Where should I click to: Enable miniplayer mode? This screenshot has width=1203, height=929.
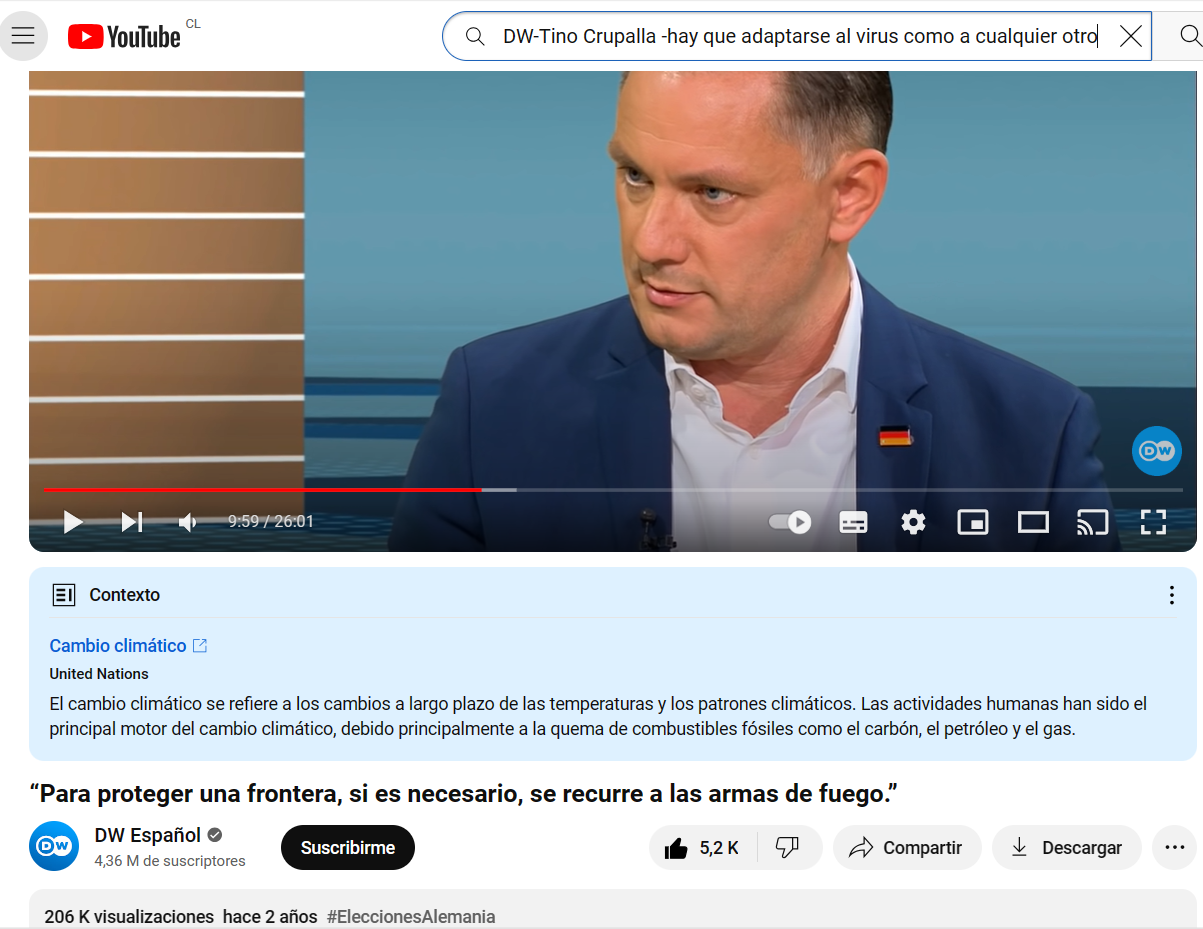coord(973,521)
